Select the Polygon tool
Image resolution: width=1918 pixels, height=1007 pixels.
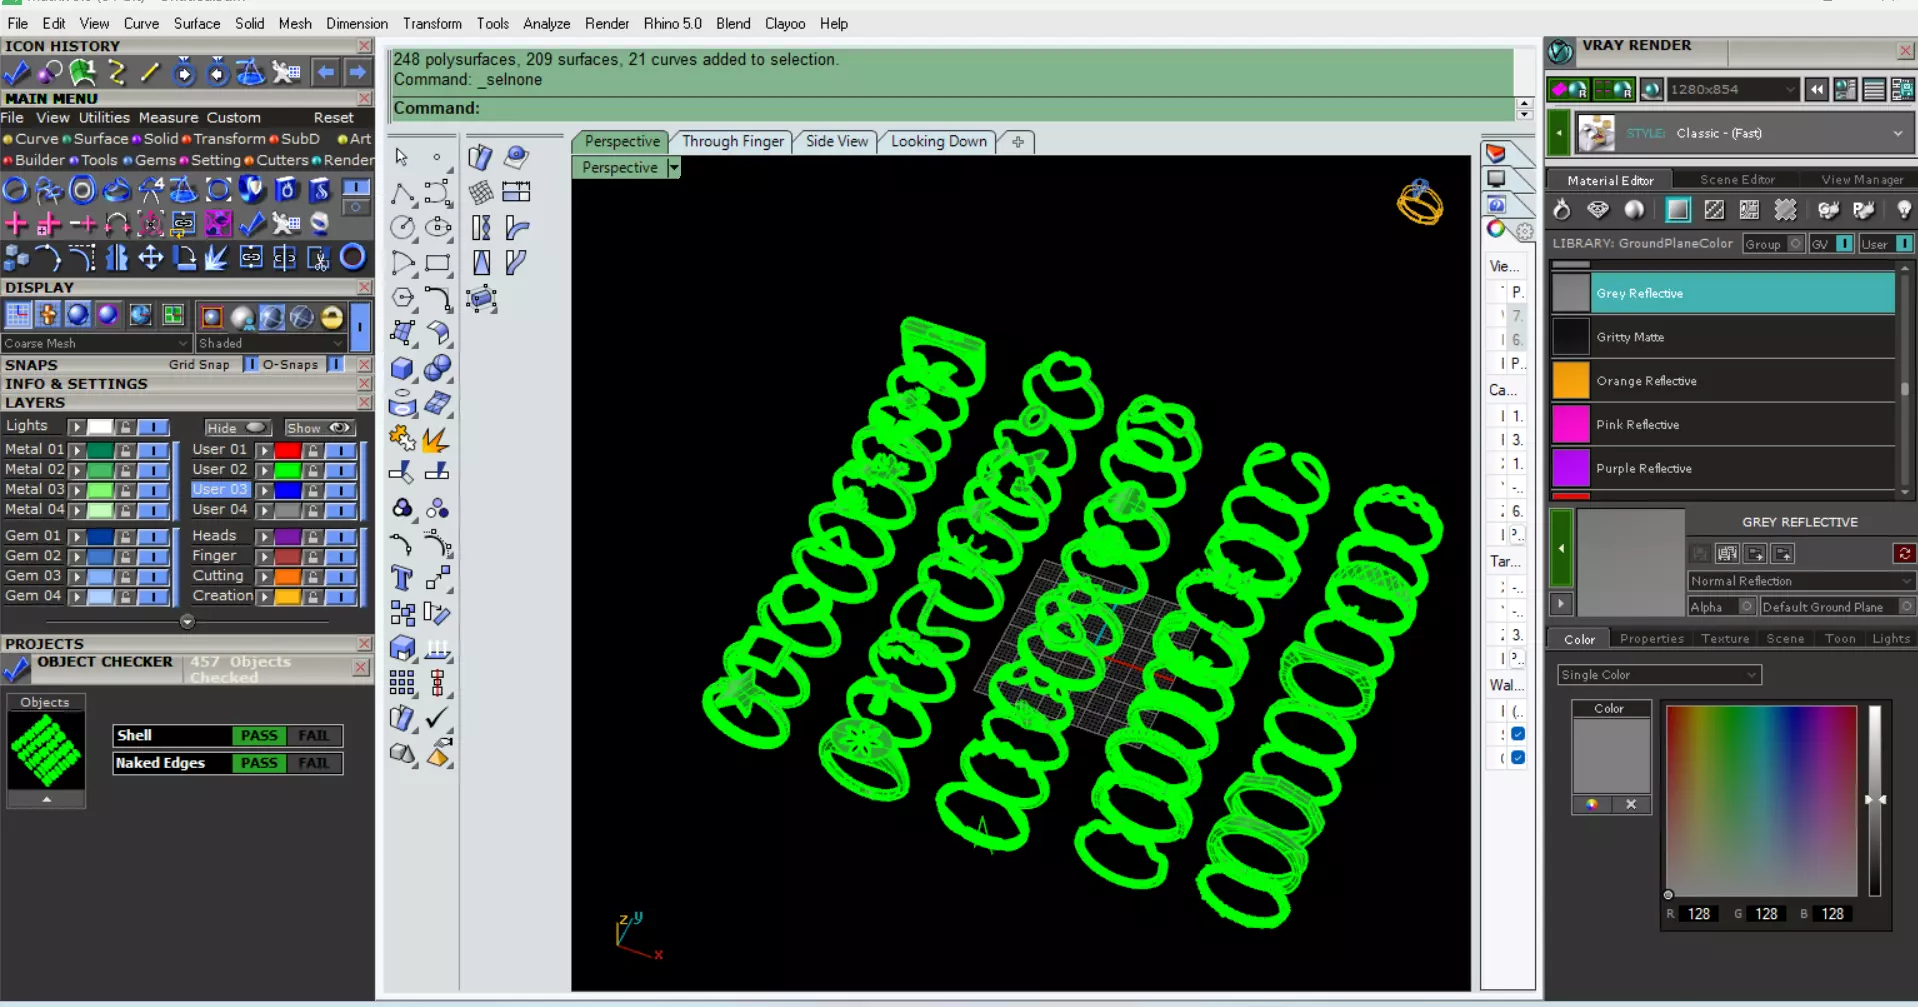click(402, 298)
